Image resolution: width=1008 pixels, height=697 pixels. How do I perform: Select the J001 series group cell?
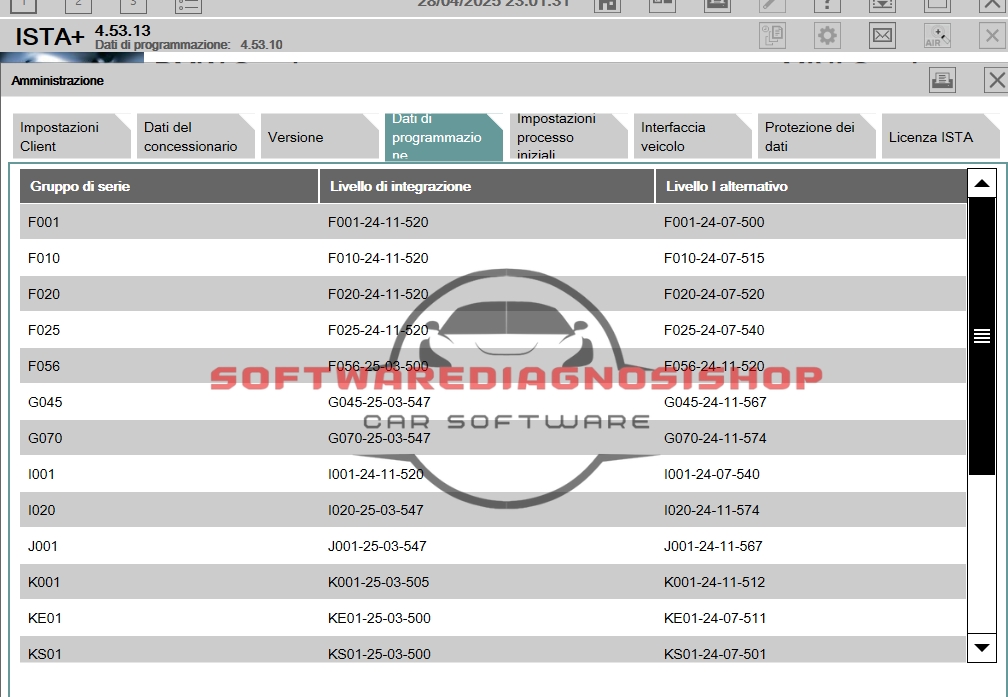pyautogui.click(x=42, y=546)
